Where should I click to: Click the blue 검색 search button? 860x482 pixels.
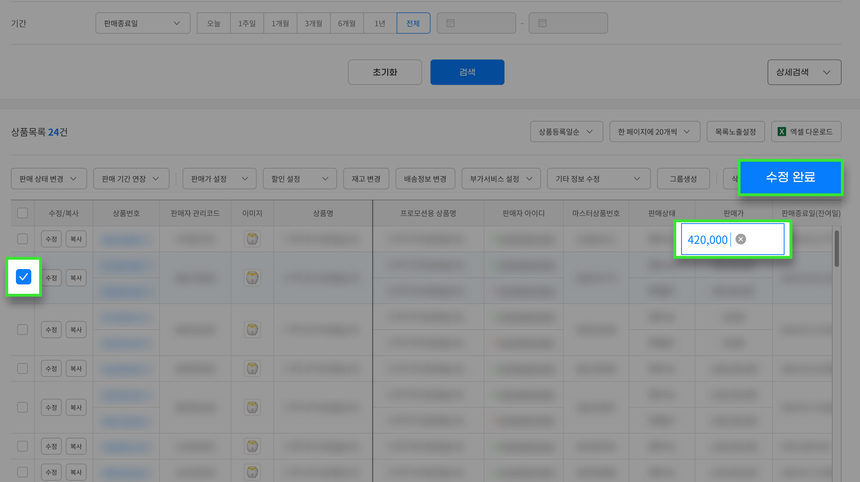tap(467, 72)
